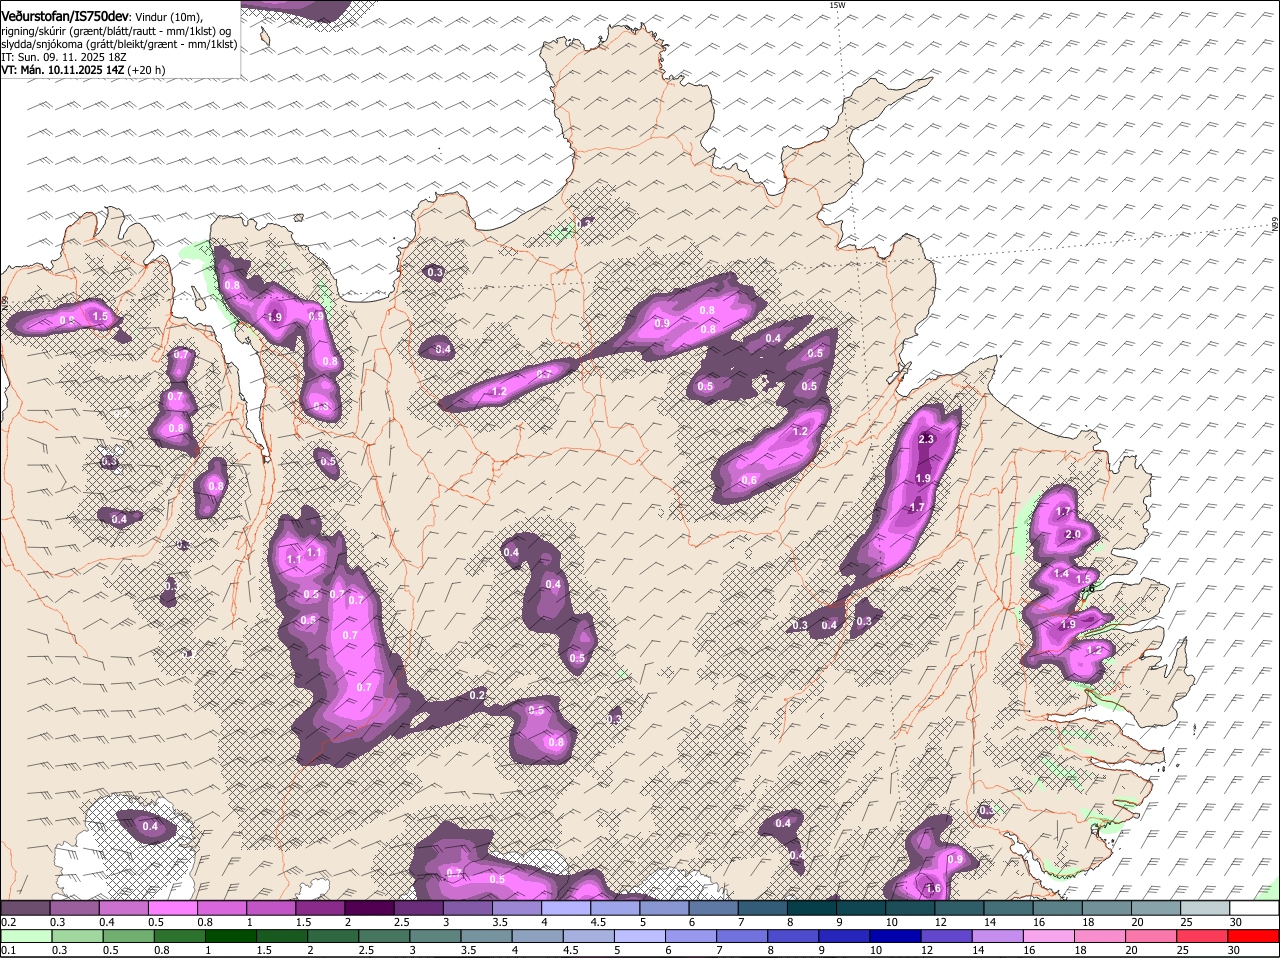Click the valid time 'VT: Mán. 10.11.2025 14Z'
Viewport: 1280px width, 958px height.
point(63,70)
